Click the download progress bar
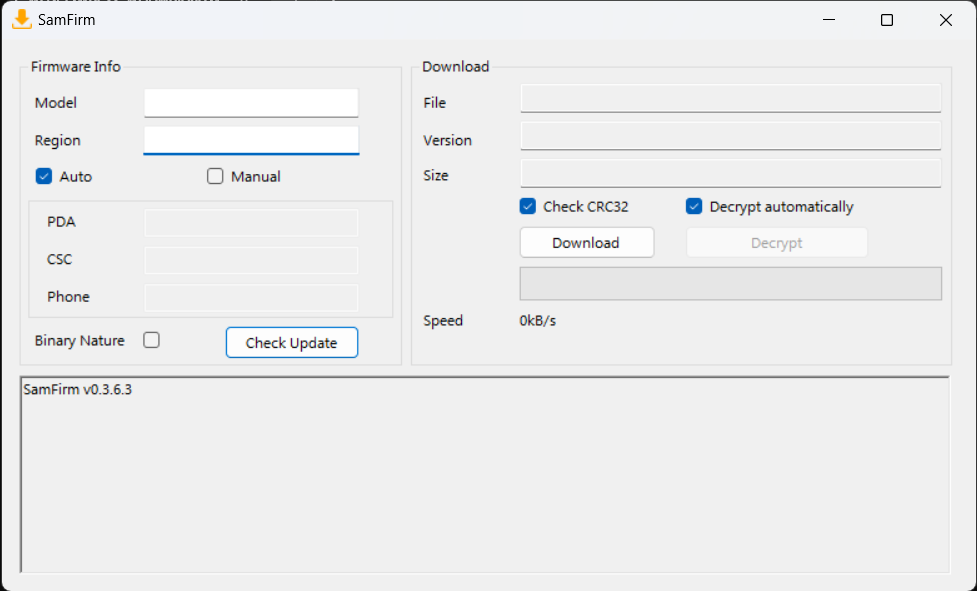 [731, 284]
